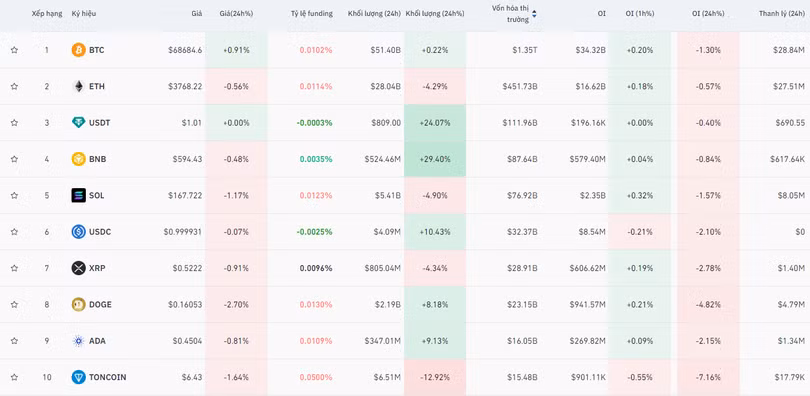
Task: Sort by OI (24h%) column header
Action: tap(708, 14)
